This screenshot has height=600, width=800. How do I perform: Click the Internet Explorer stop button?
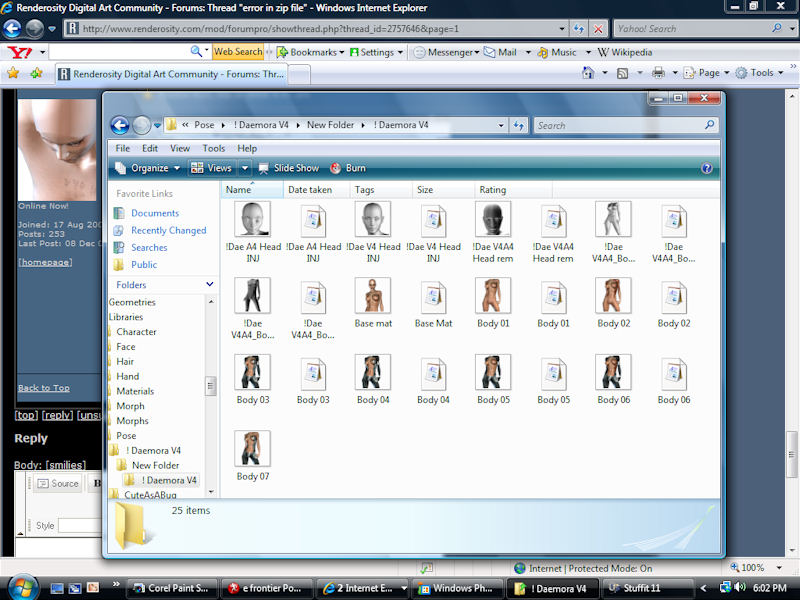click(x=598, y=29)
